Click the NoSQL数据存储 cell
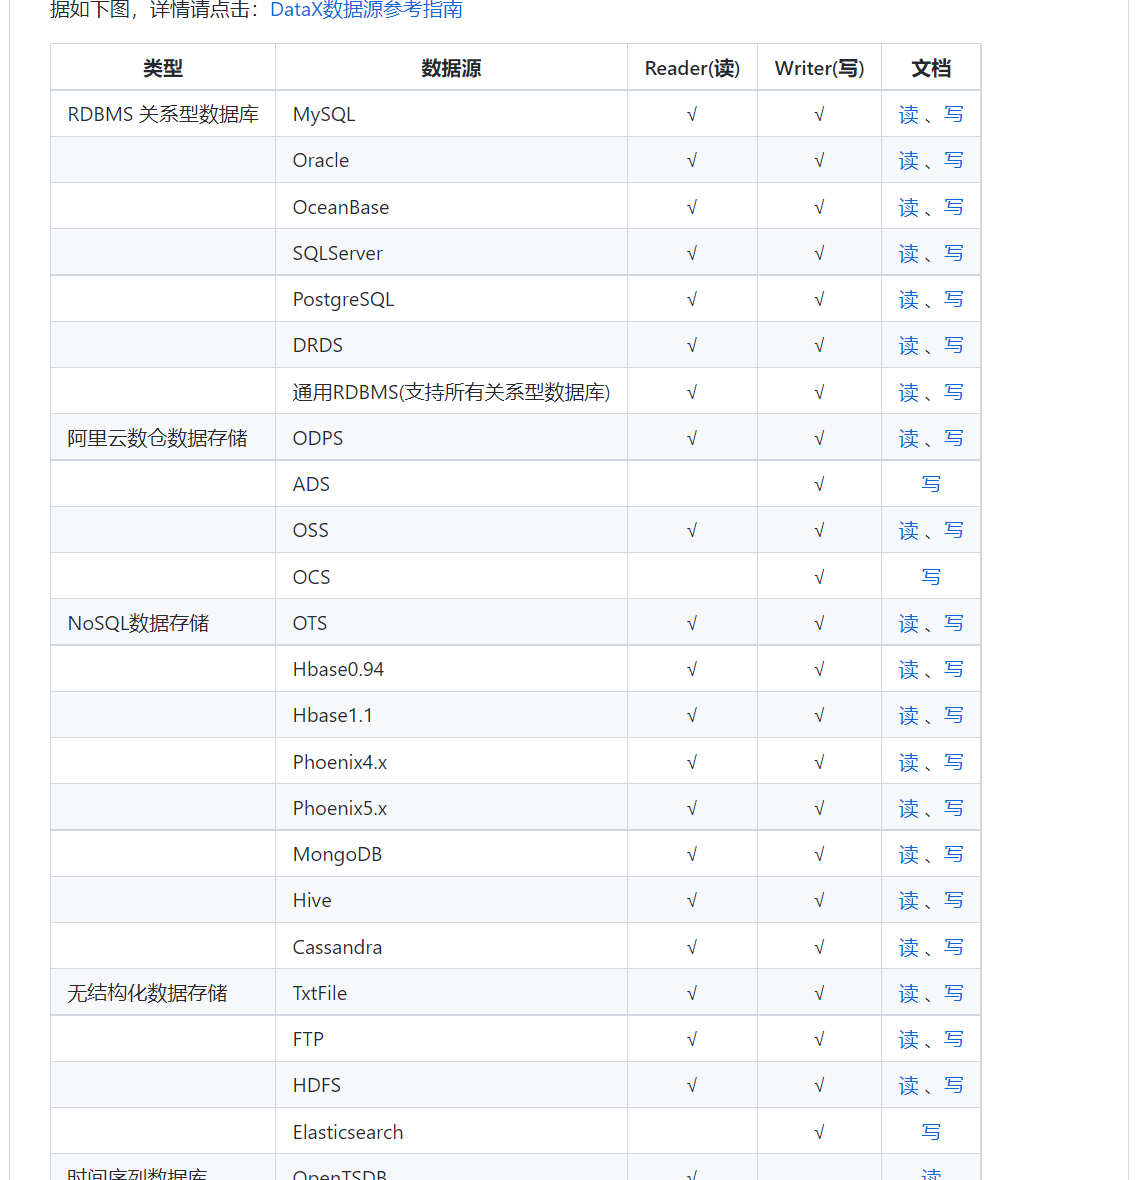The height and width of the screenshot is (1180, 1137). (163, 623)
